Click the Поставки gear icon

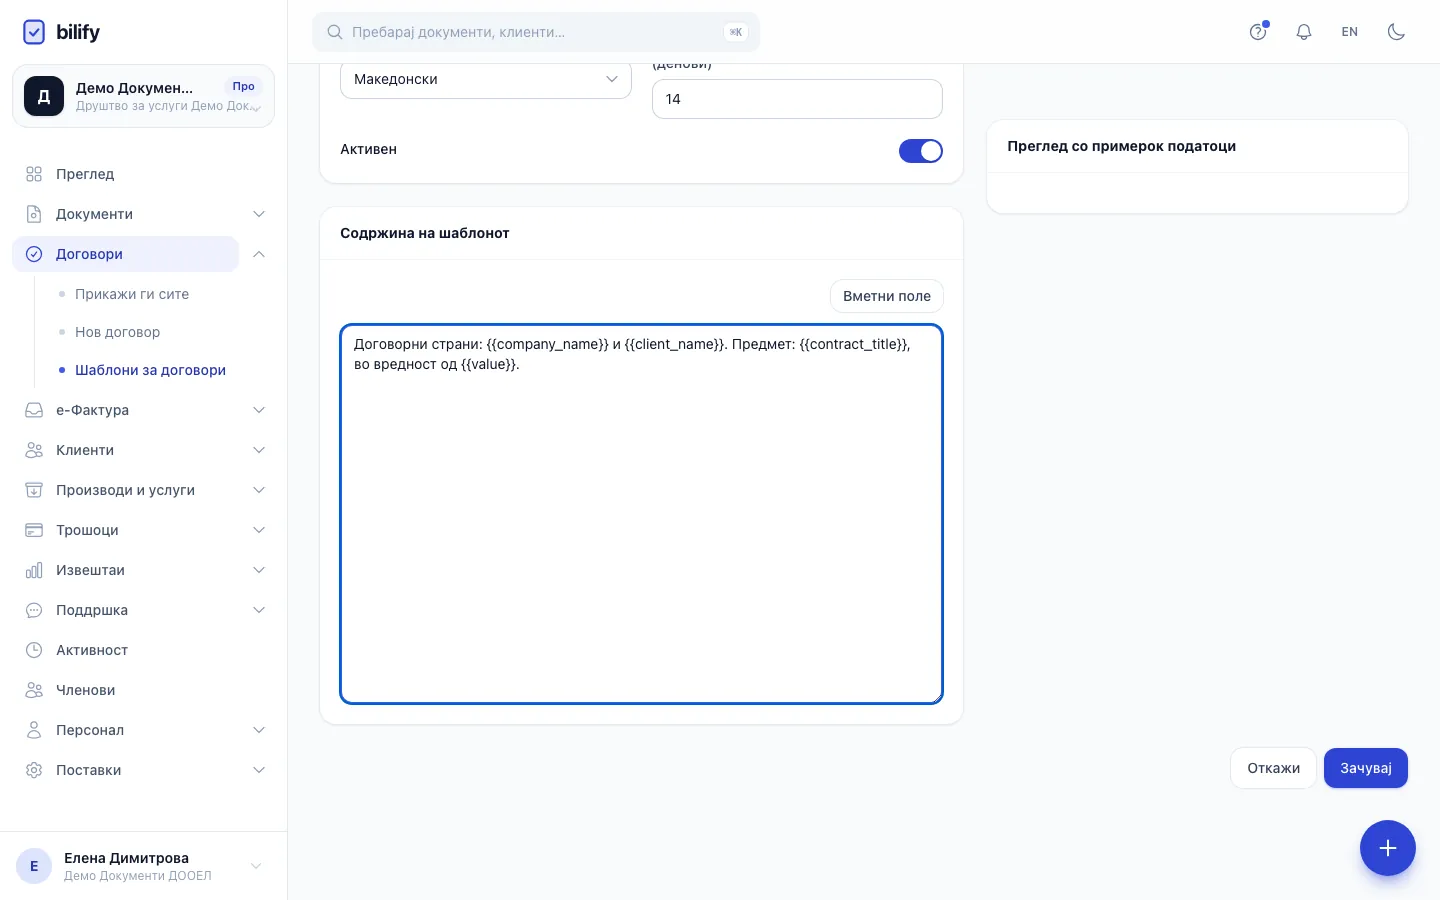click(34, 770)
